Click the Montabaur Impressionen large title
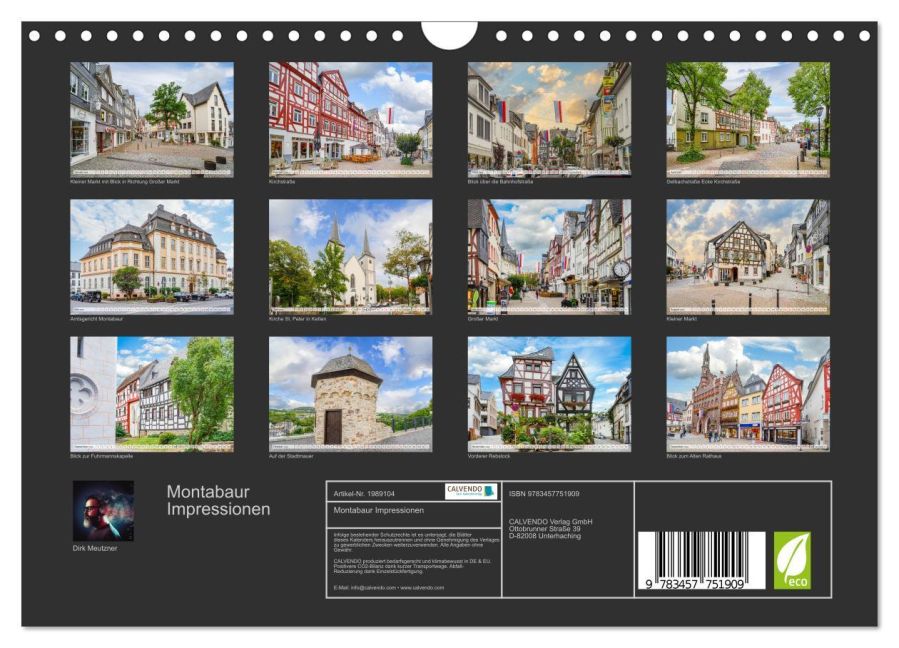 pyautogui.click(x=218, y=500)
